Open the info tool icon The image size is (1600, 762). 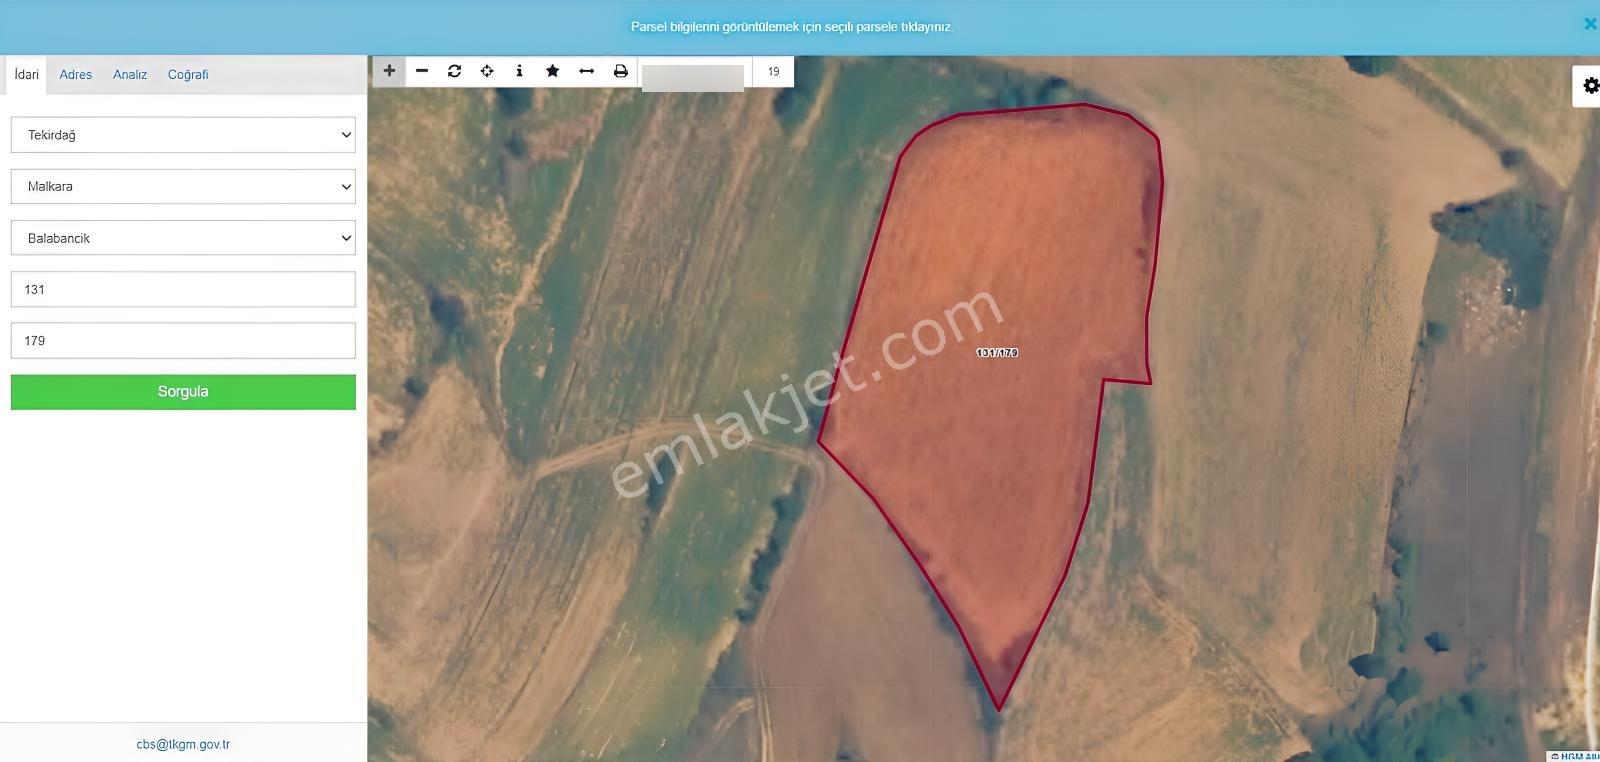point(519,71)
